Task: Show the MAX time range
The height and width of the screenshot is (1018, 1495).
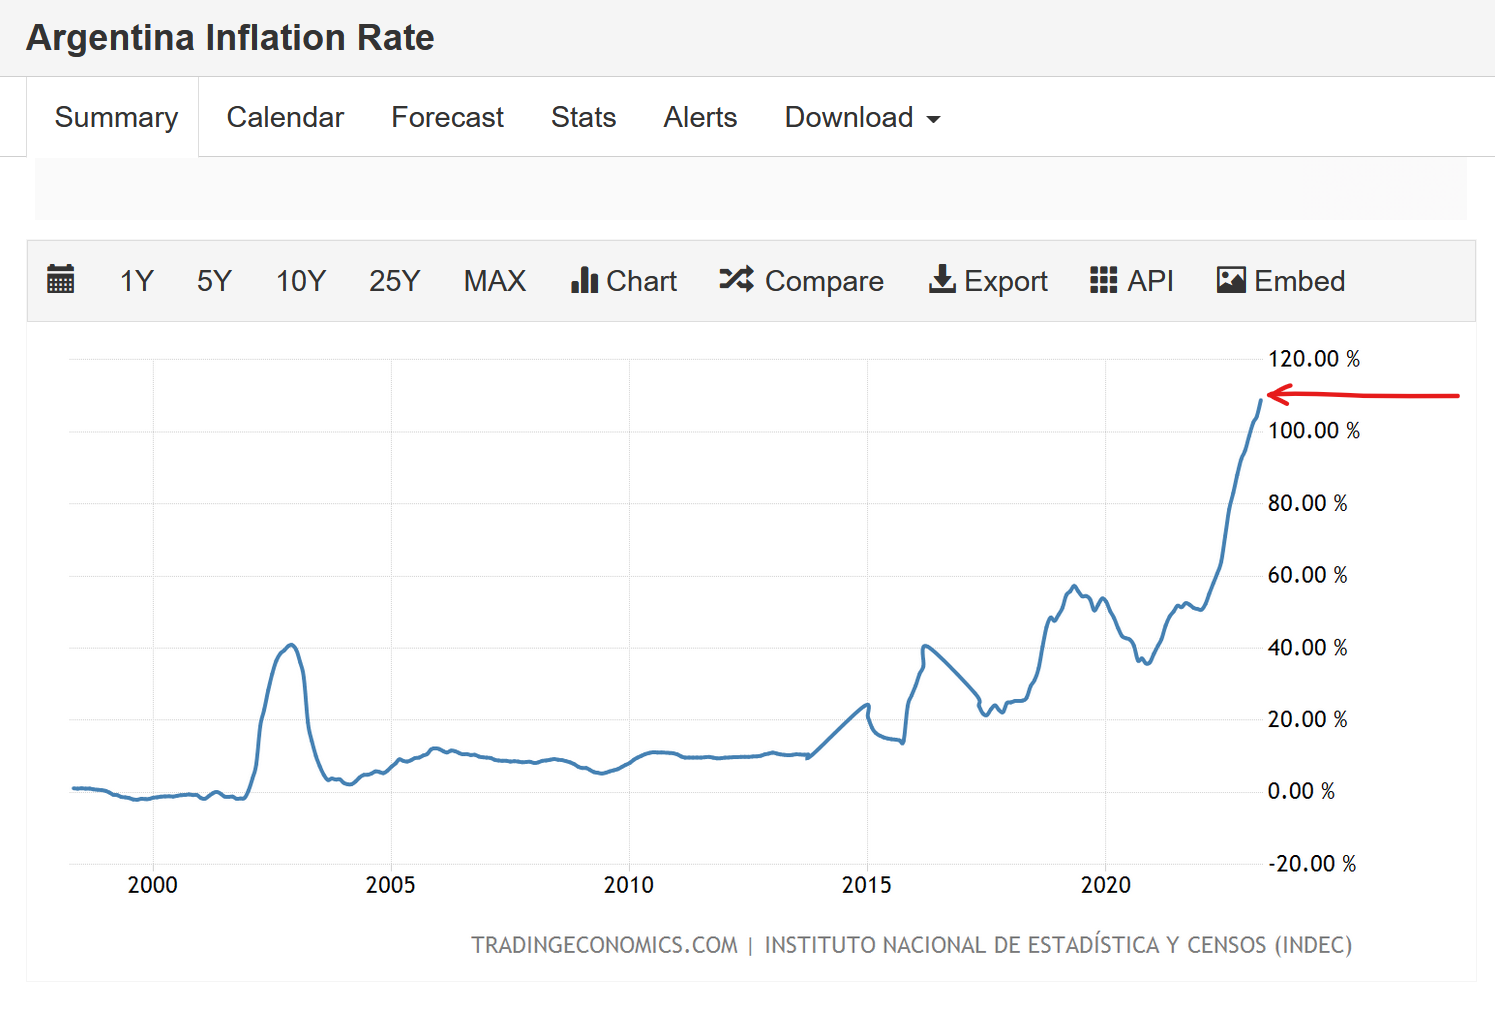Action: (x=494, y=281)
